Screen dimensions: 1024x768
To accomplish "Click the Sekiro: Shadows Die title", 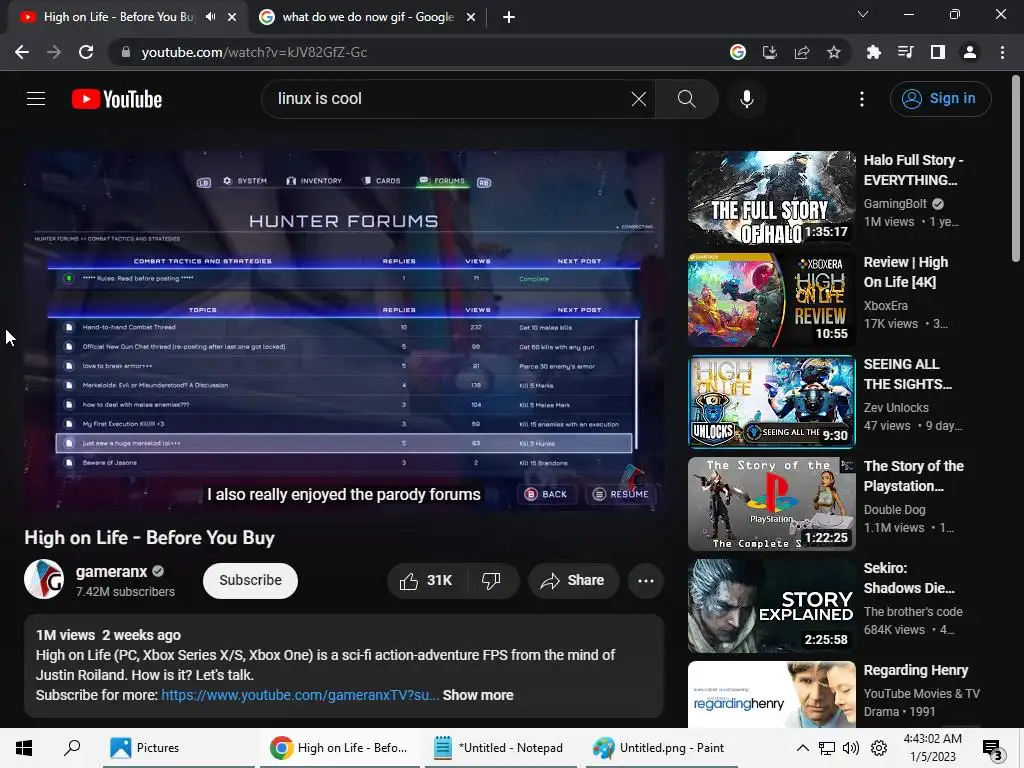I will pyautogui.click(x=909, y=578).
